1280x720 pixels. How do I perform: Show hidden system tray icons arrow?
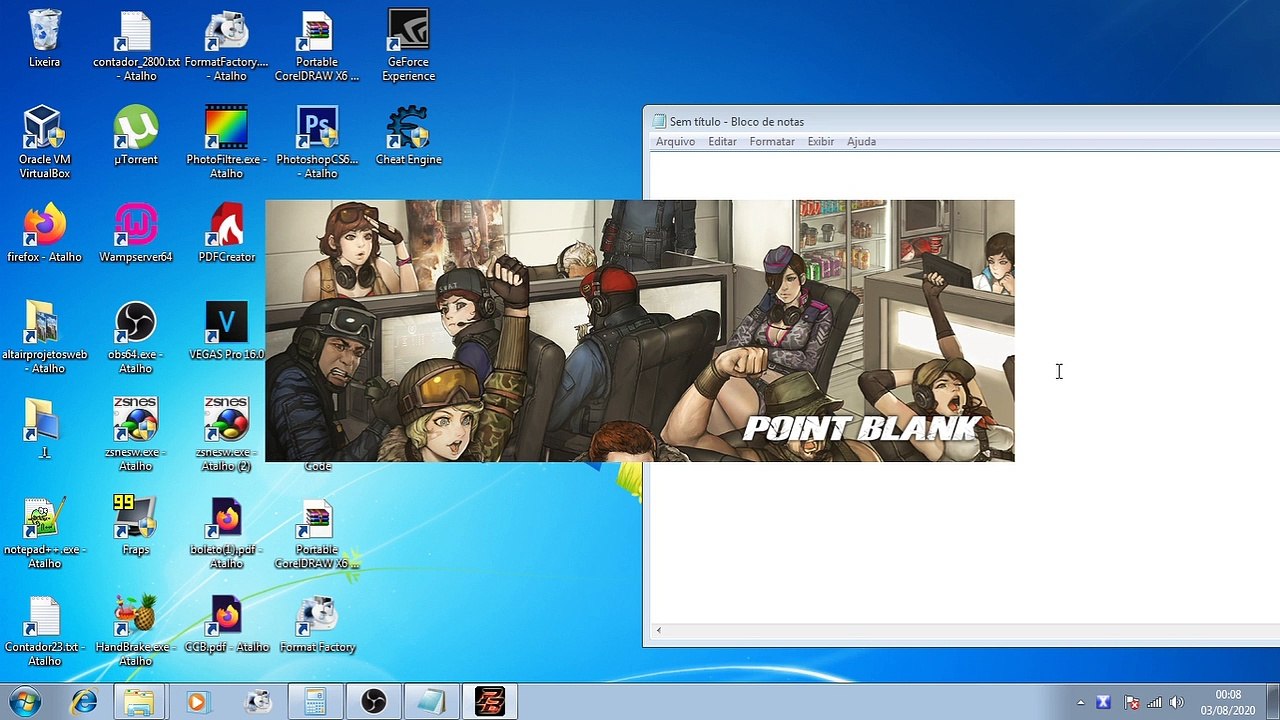[1080, 703]
